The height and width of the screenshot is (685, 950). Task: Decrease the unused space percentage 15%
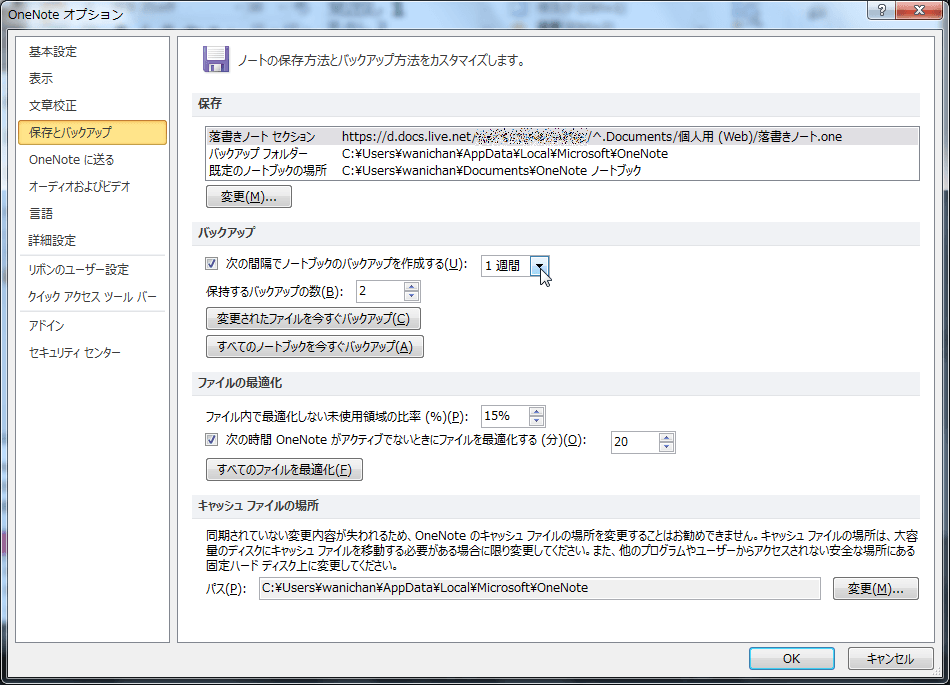click(x=536, y=421)
